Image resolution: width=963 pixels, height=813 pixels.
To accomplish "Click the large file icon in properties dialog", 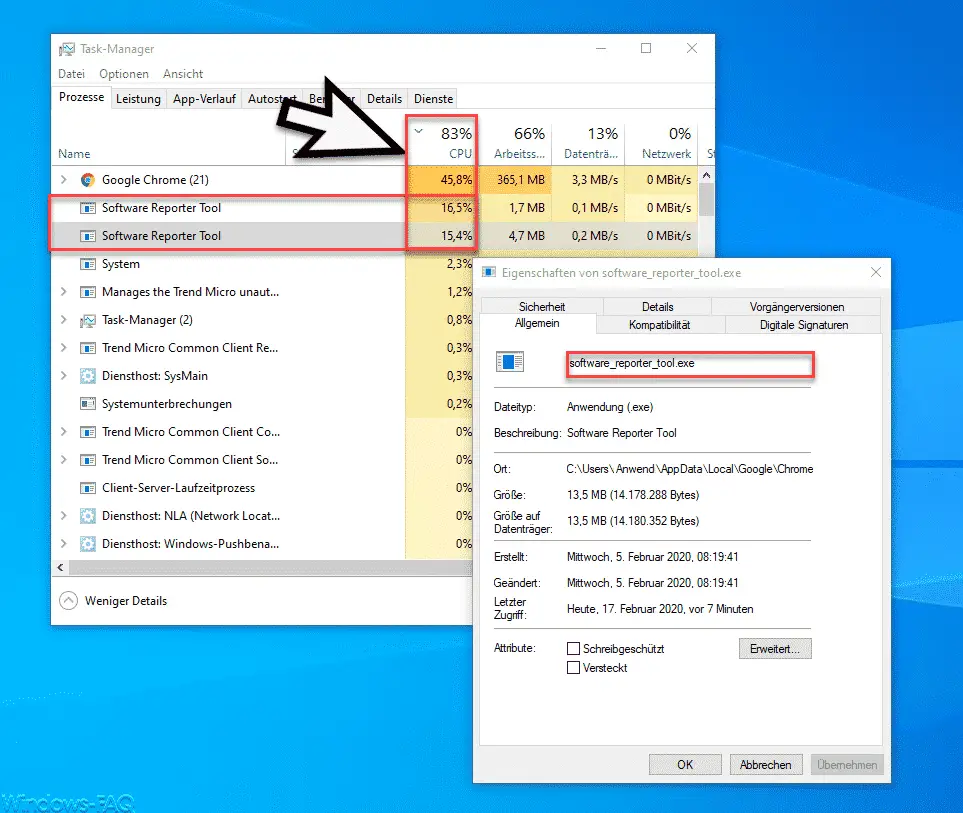I will click(x=510, y=362).
